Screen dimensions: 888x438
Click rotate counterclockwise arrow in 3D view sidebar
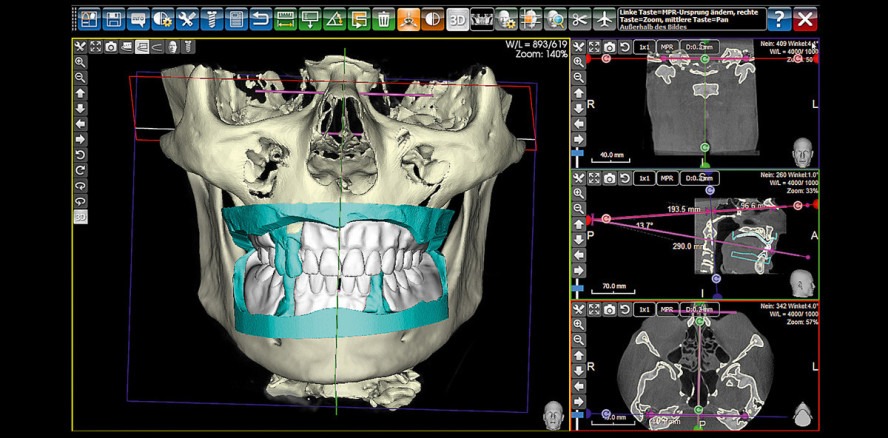tap(80, 155)
